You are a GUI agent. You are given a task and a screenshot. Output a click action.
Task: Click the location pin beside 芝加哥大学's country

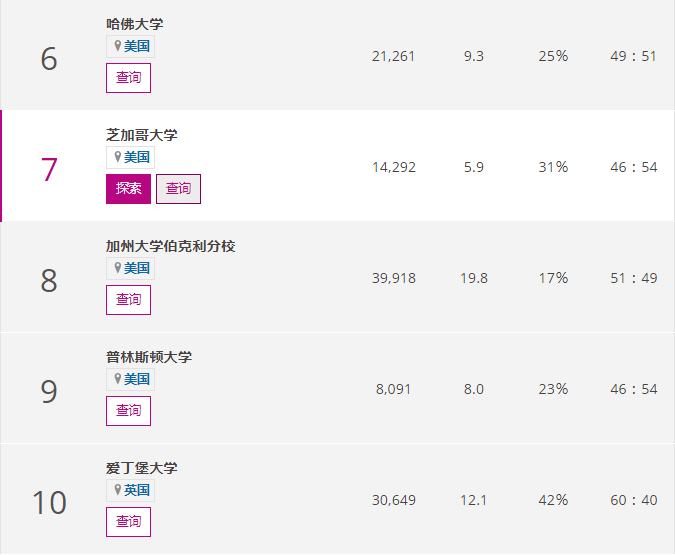[x=117, y=157]
